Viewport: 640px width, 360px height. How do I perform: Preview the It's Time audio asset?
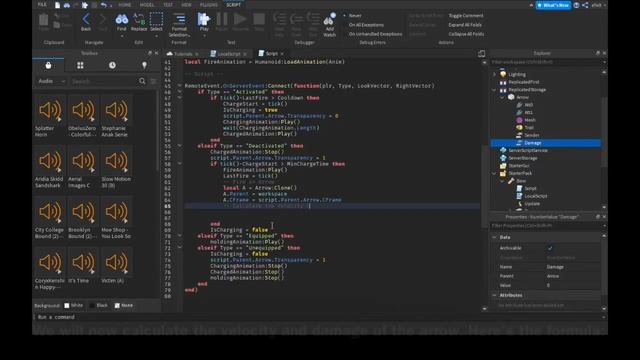tap(83, 262)
